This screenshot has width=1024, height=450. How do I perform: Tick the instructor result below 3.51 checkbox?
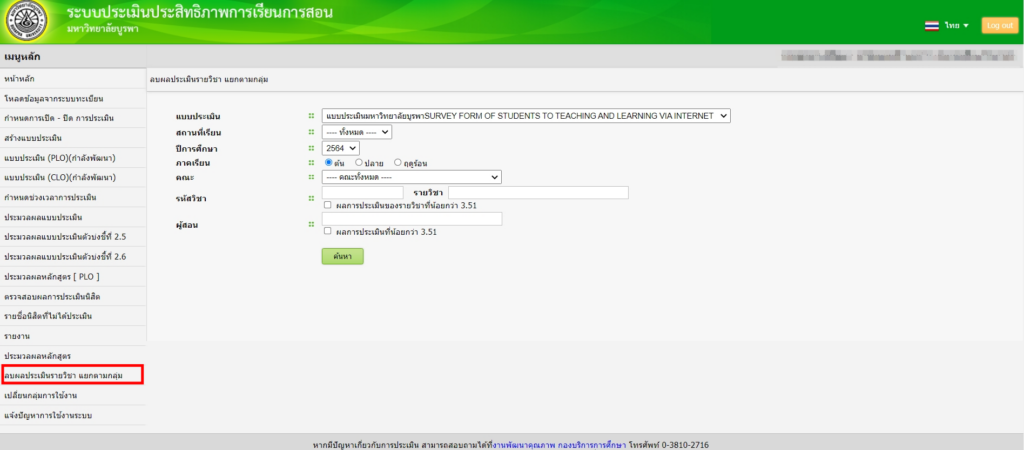click(328, 231)
